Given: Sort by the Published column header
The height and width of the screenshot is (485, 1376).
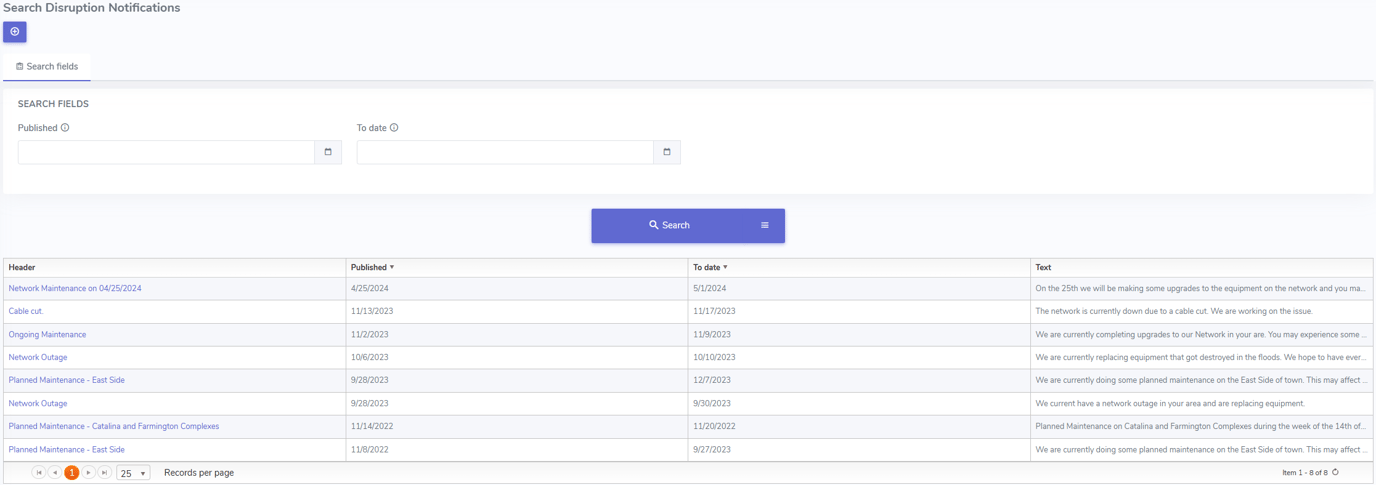Looking at the screenshot, I should point(369,268).
